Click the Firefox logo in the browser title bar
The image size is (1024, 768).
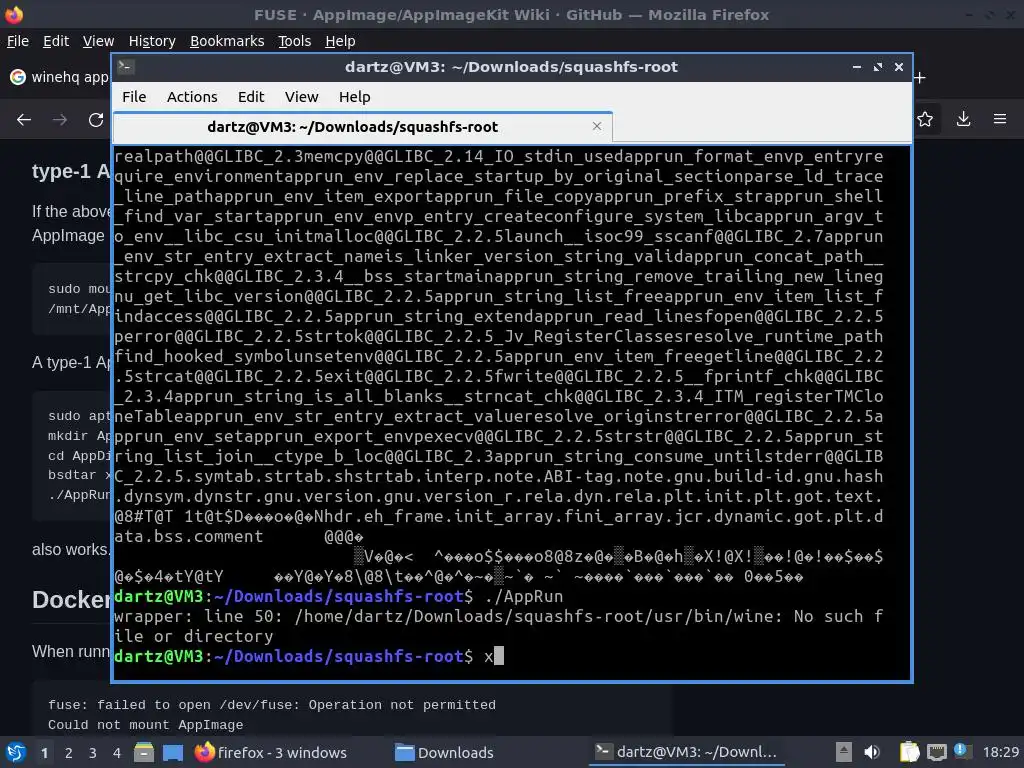(13, 14)
